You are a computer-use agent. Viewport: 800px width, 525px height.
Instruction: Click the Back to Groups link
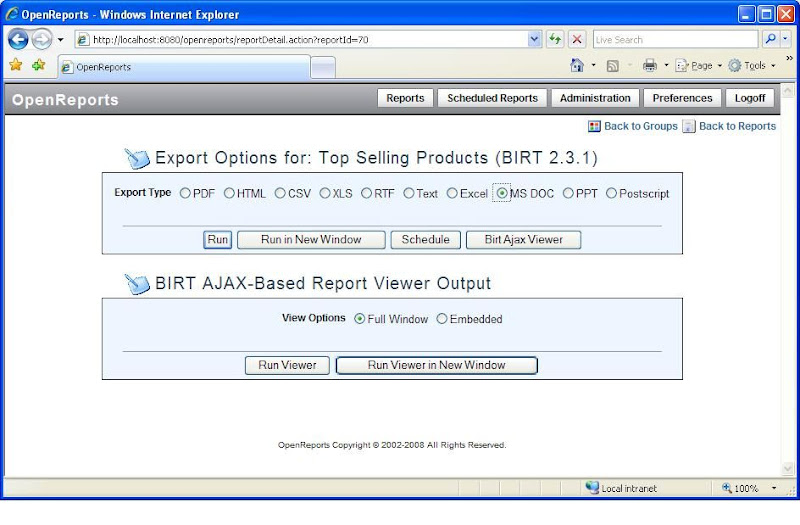tap(641, 126)
